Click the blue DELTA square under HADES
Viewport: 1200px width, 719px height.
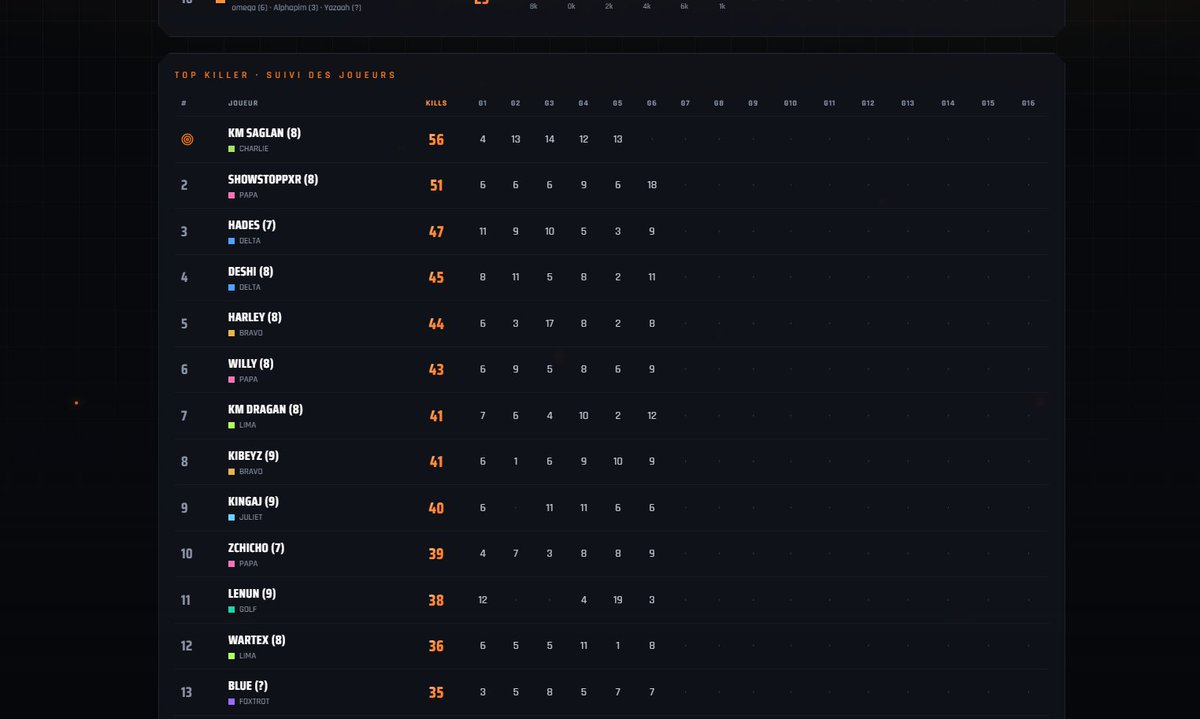(x=231, y=241)
